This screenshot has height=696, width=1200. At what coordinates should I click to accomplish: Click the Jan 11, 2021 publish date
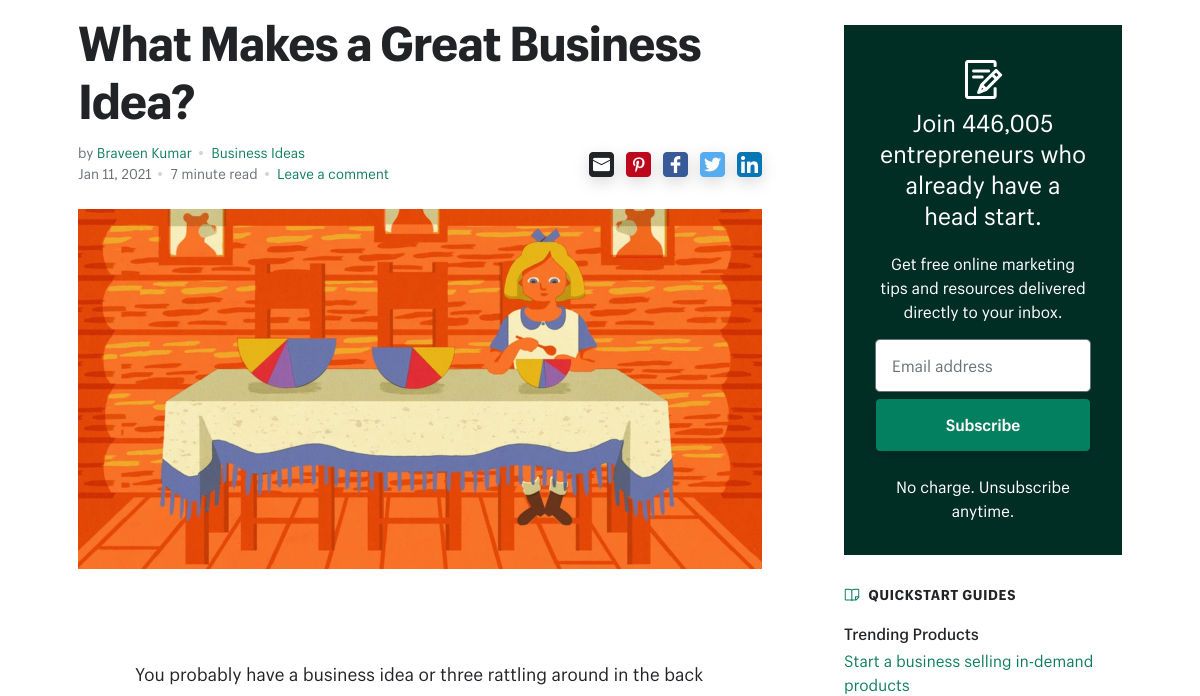click(114, 174)
